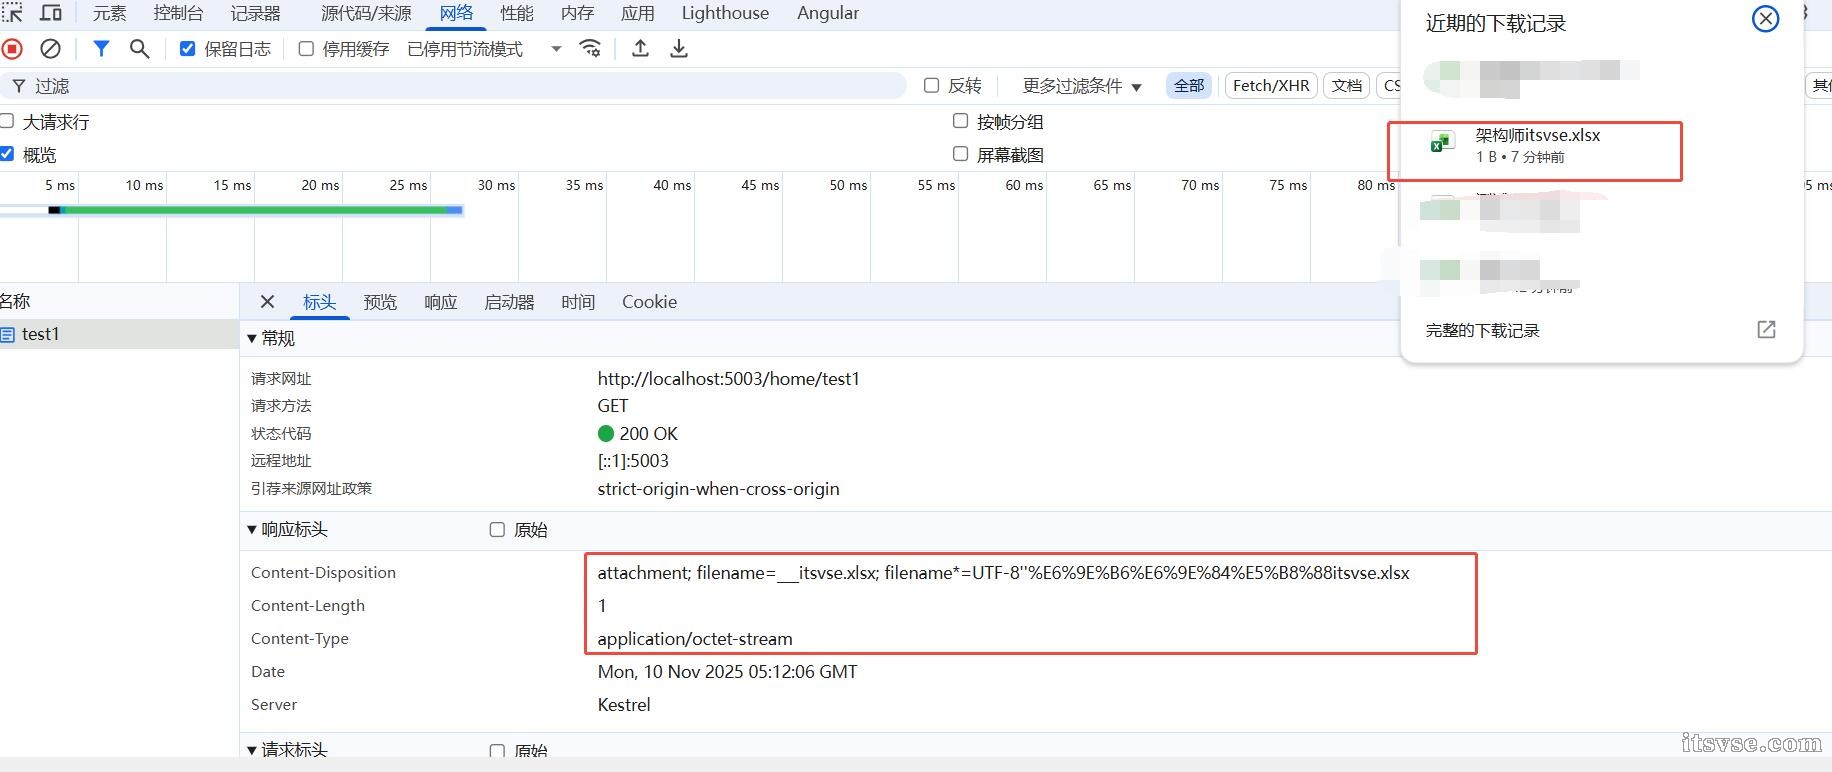Open the 启动器 tab
Image resolution: width=1832 pixels, height=772 pixels.
pos(509,302)
